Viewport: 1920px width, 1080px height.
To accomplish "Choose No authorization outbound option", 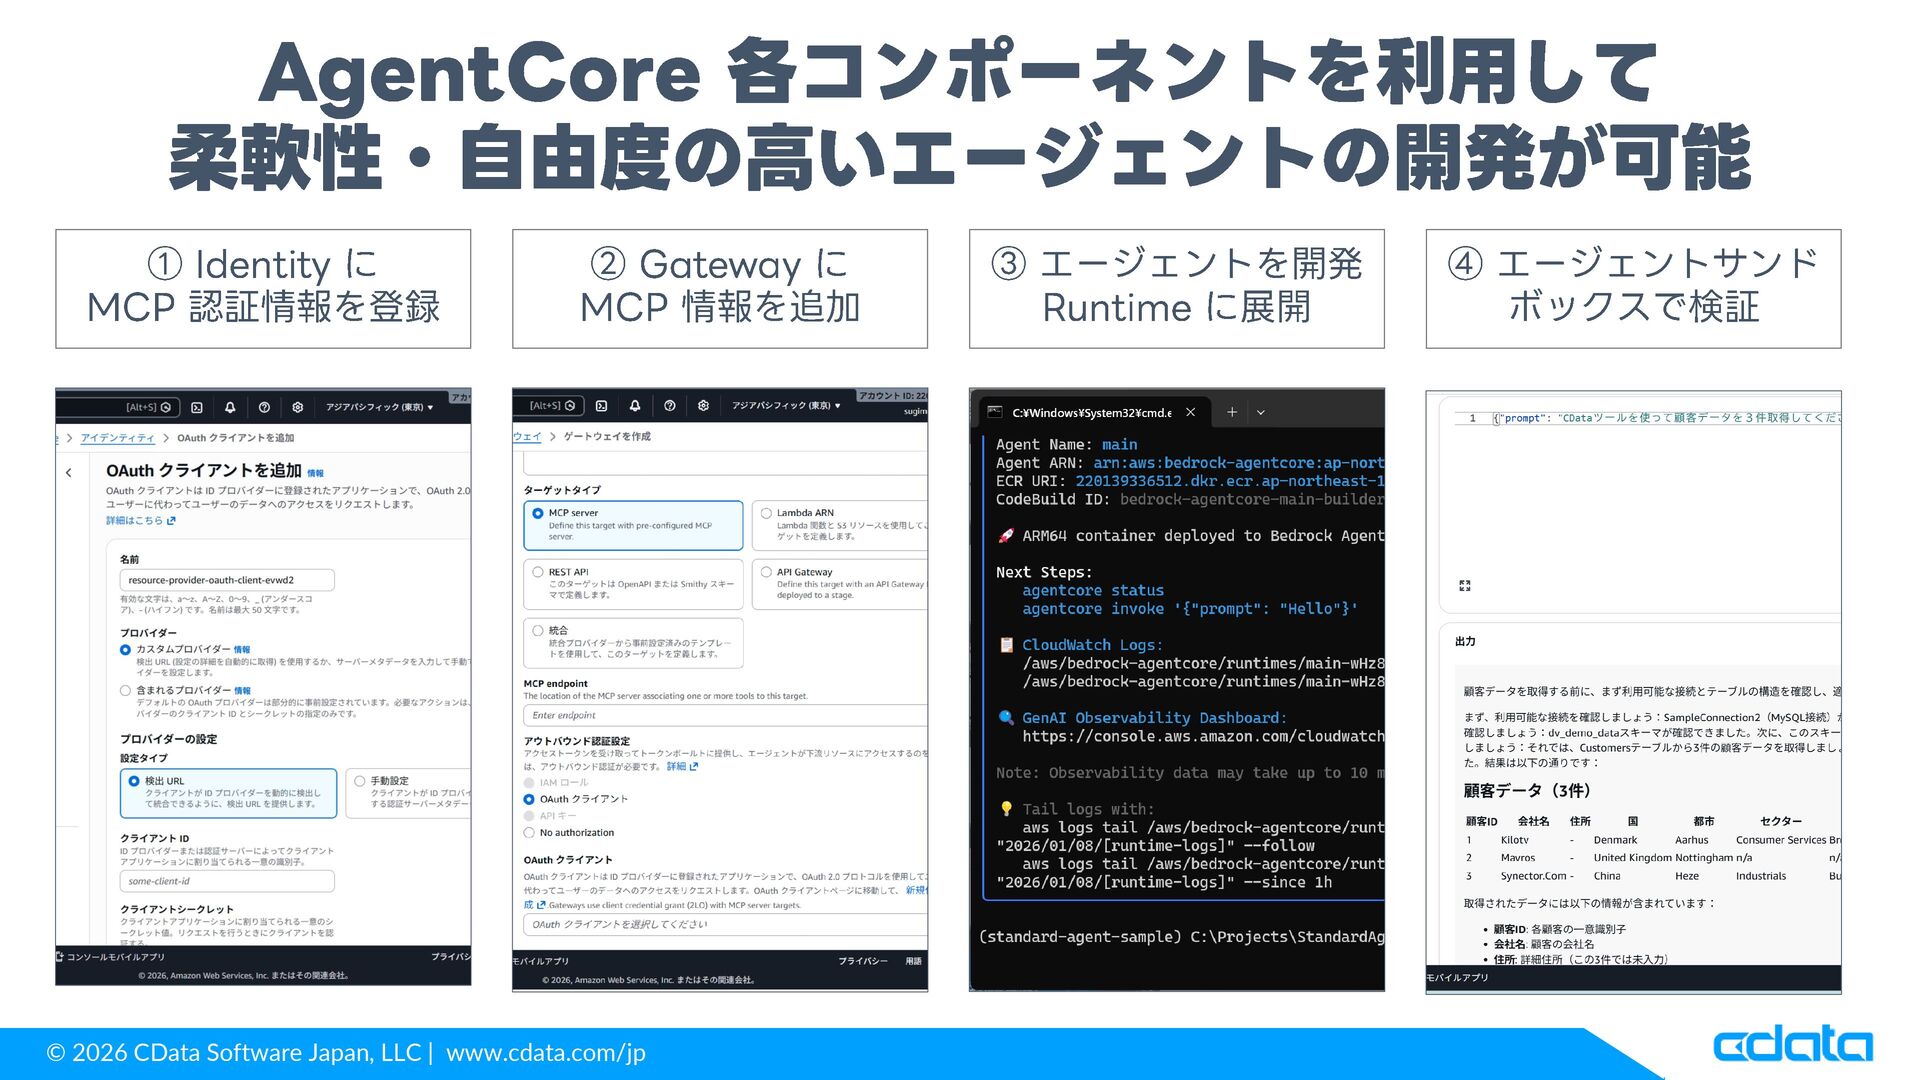I will [530, 833].
